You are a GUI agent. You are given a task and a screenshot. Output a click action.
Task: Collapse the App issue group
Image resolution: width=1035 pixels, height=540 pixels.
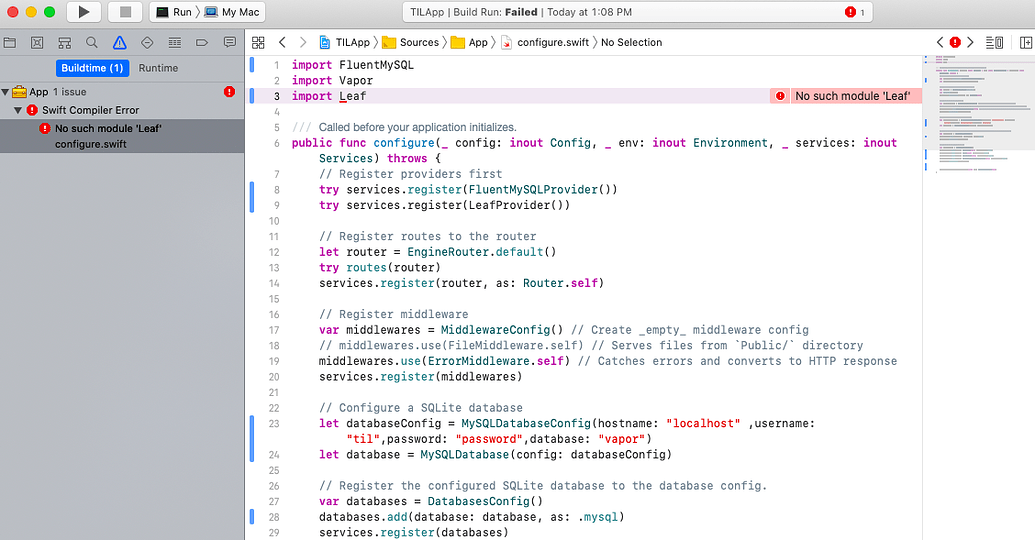coord(6,92)
